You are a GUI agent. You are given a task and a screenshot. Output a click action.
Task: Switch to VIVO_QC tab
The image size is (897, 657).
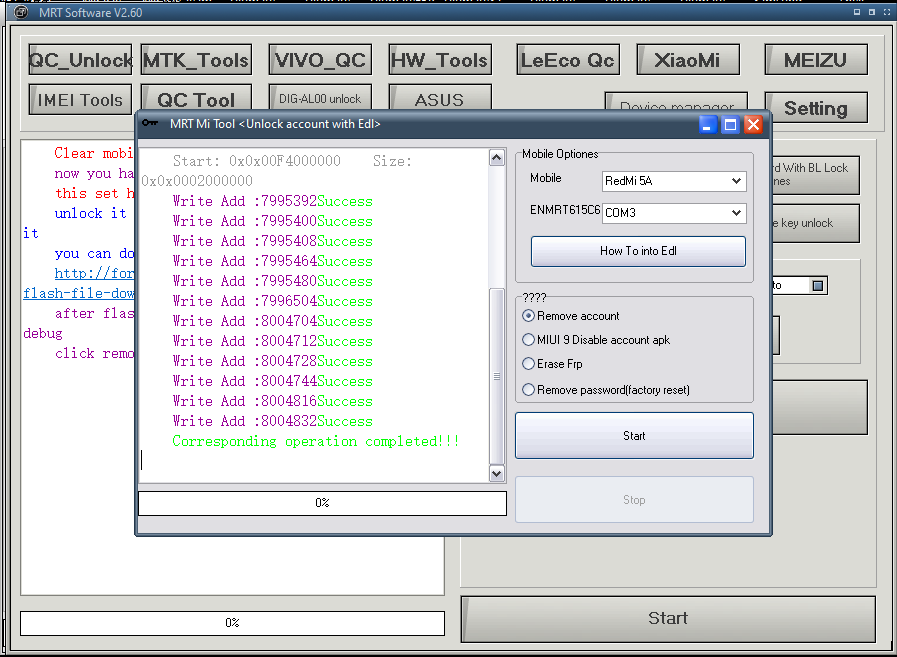point(320,60)
